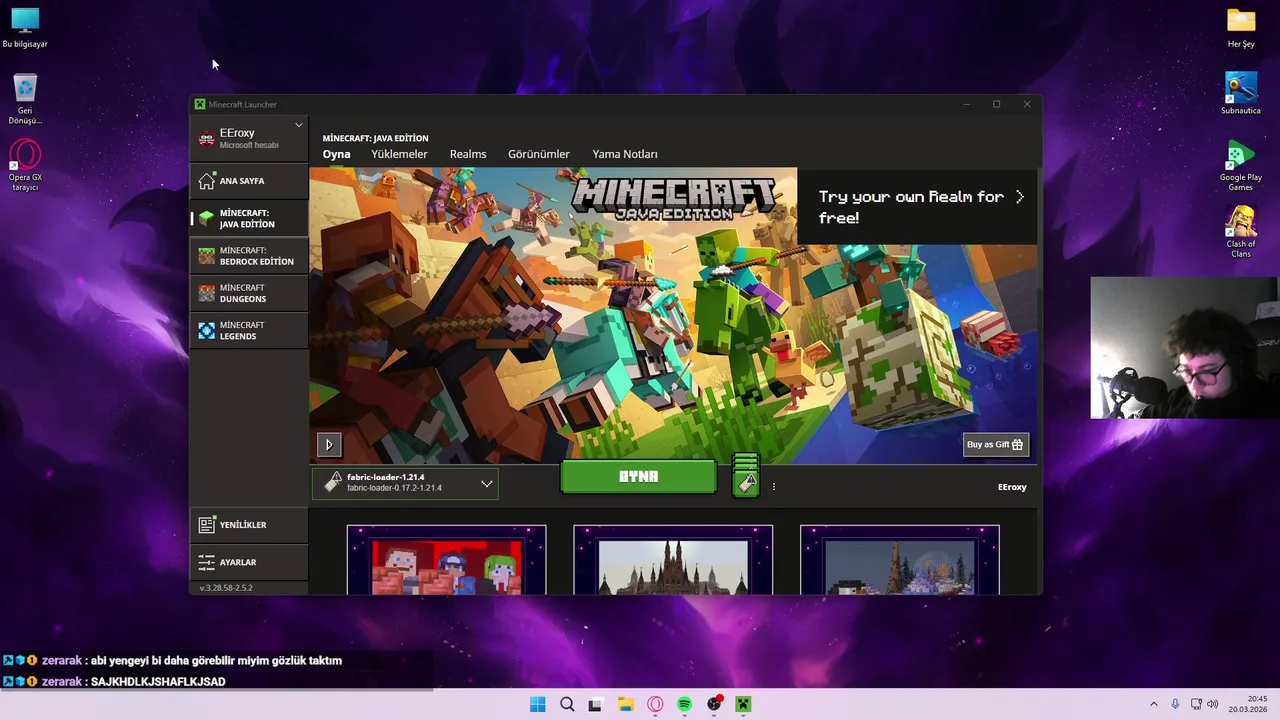Screen dimensions: 1280x720
Task: Switch to the Yama Notları tab
Action: pos(625,154)
